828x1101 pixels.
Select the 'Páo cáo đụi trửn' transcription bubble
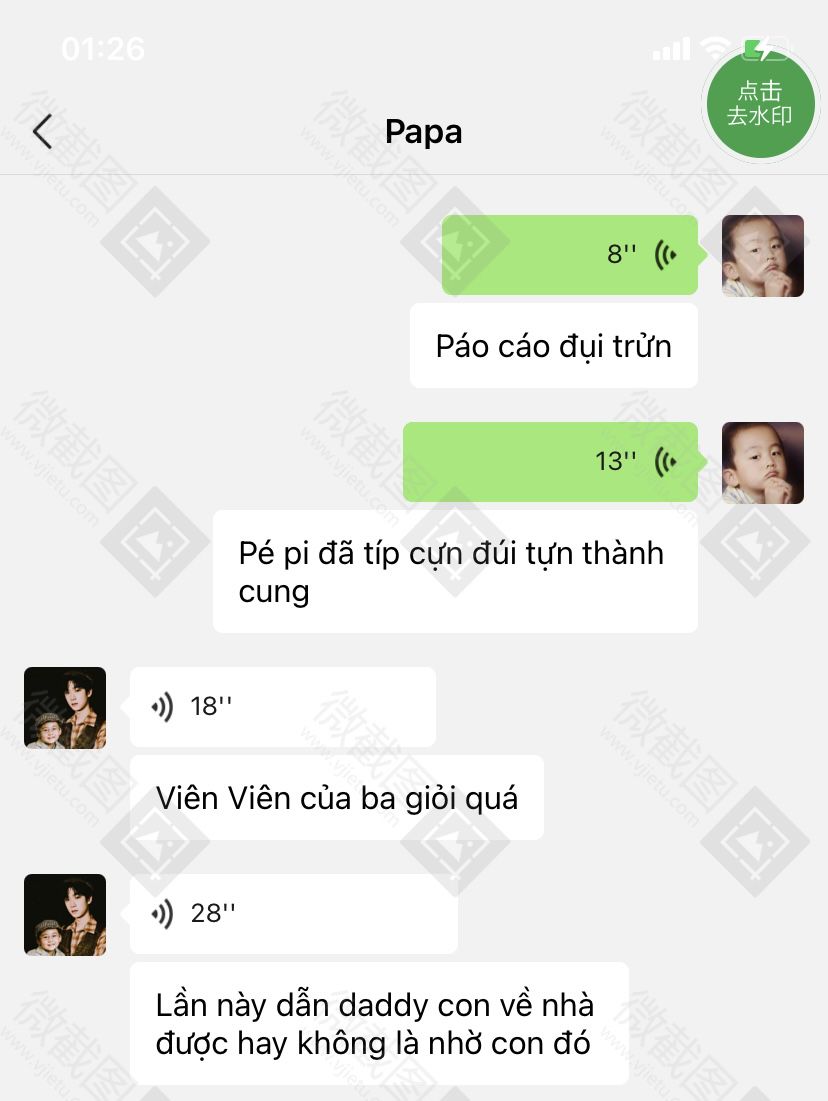[554, 346]
